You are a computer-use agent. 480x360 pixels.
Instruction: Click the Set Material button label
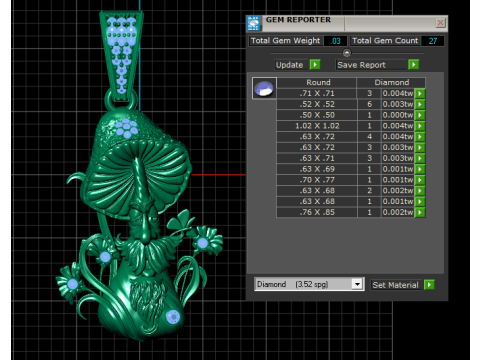(395, 285)
